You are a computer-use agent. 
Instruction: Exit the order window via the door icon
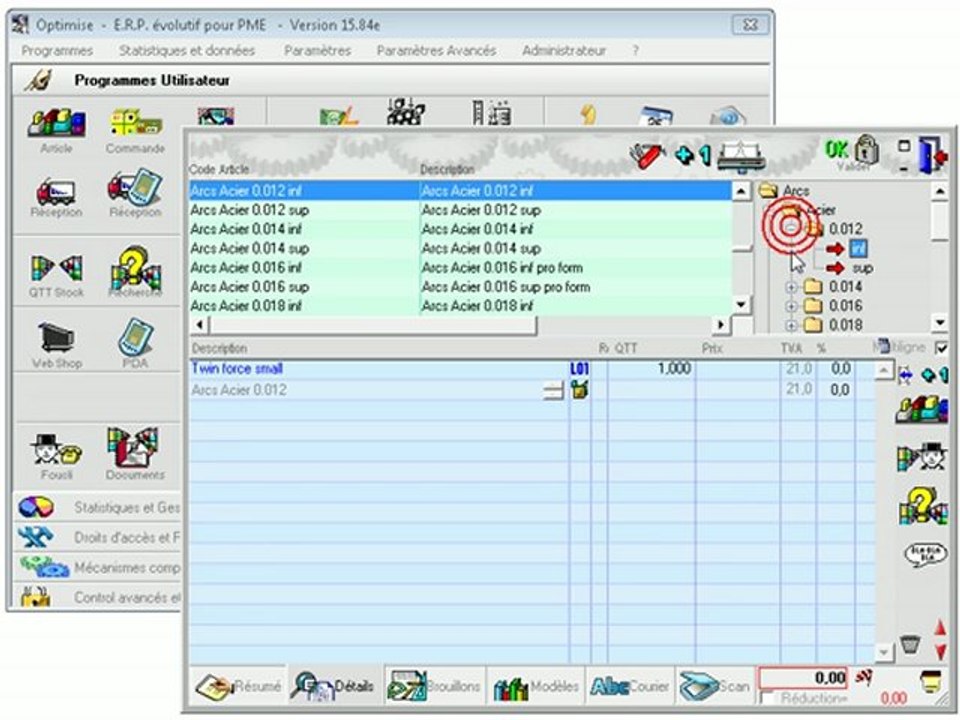(933, 156)
